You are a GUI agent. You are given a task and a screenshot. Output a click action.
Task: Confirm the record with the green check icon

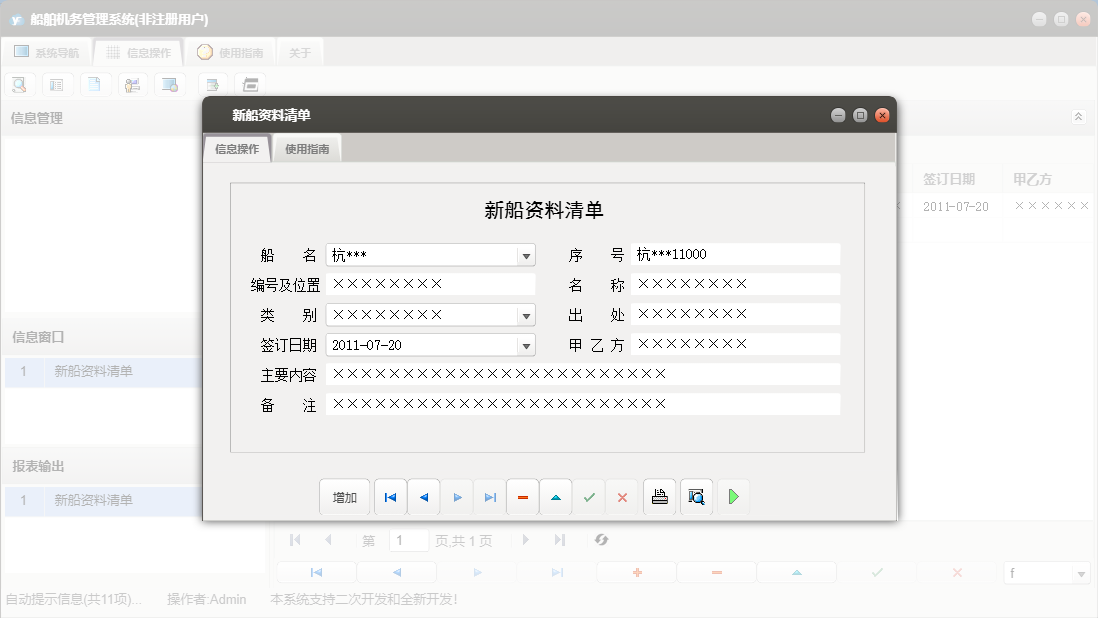coord(589,496)
